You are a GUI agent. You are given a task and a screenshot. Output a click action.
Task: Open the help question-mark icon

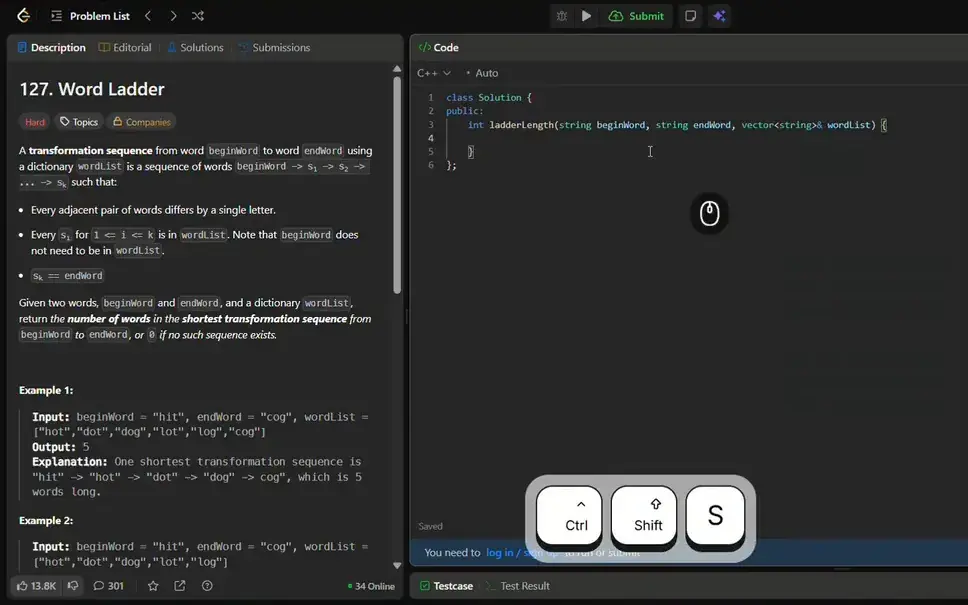click(207, 586)
